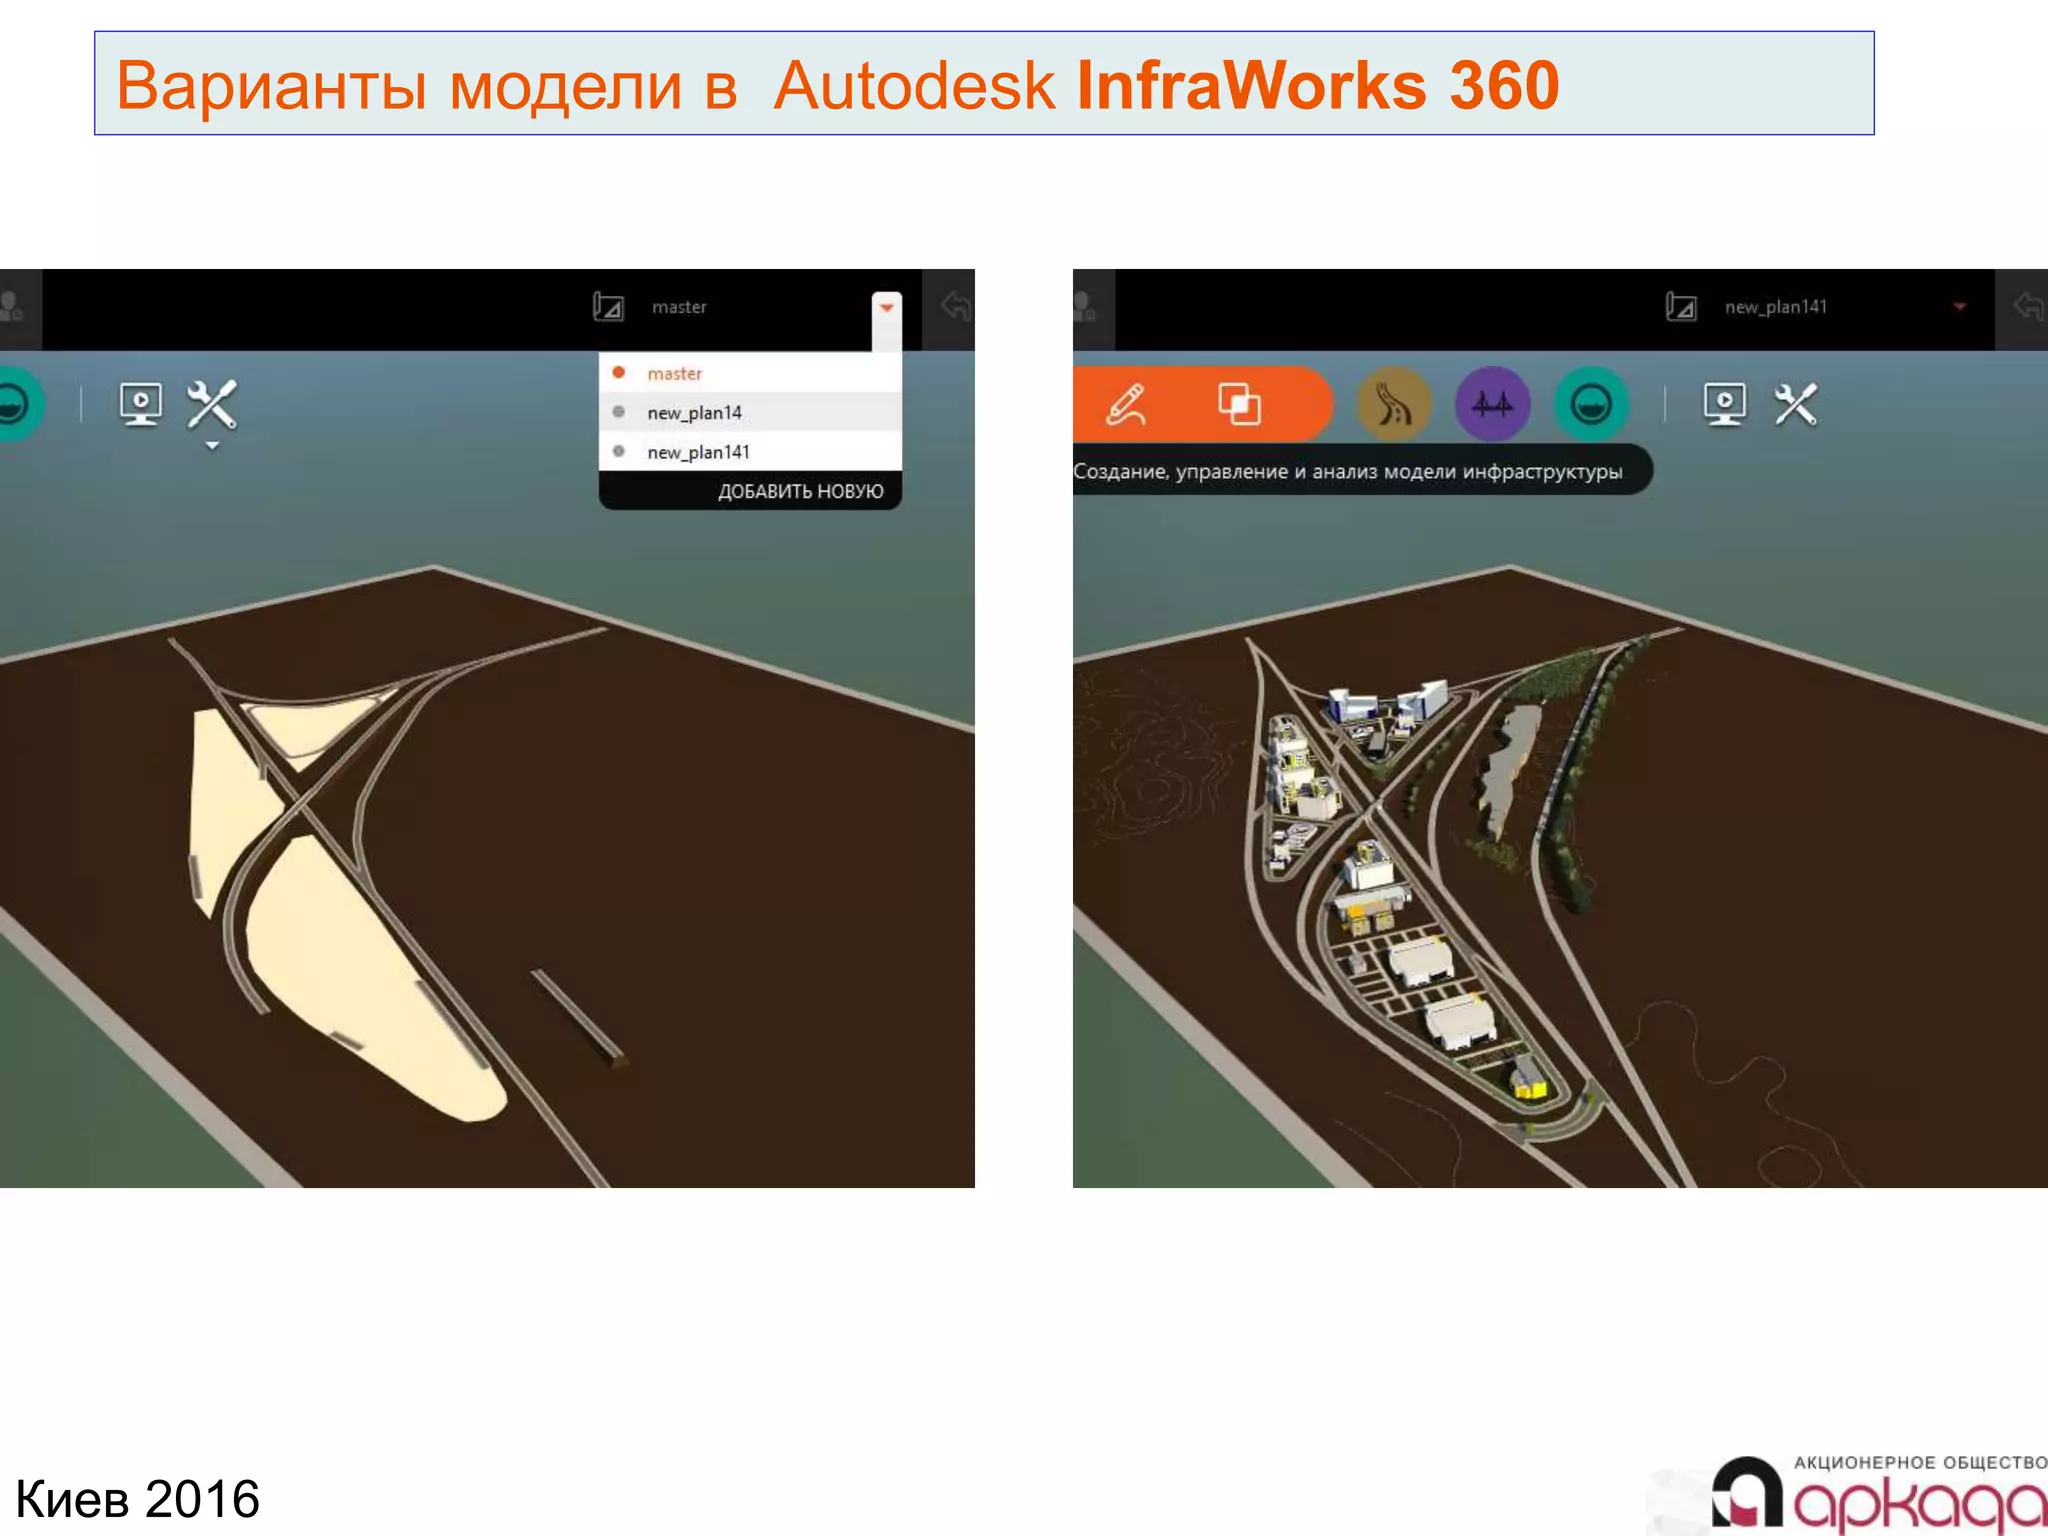The image size is (2048, 1536).
Task: Click new_plan141 label in right proposal selector
Action: coord(1775,307)
